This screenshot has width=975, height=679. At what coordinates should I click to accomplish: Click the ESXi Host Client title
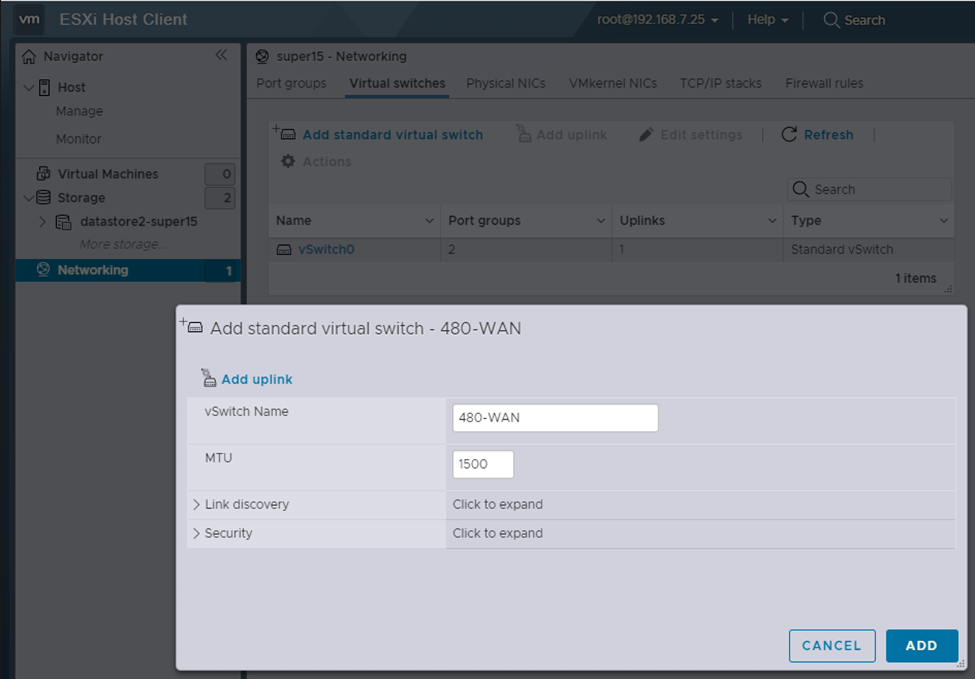point(123,19)
